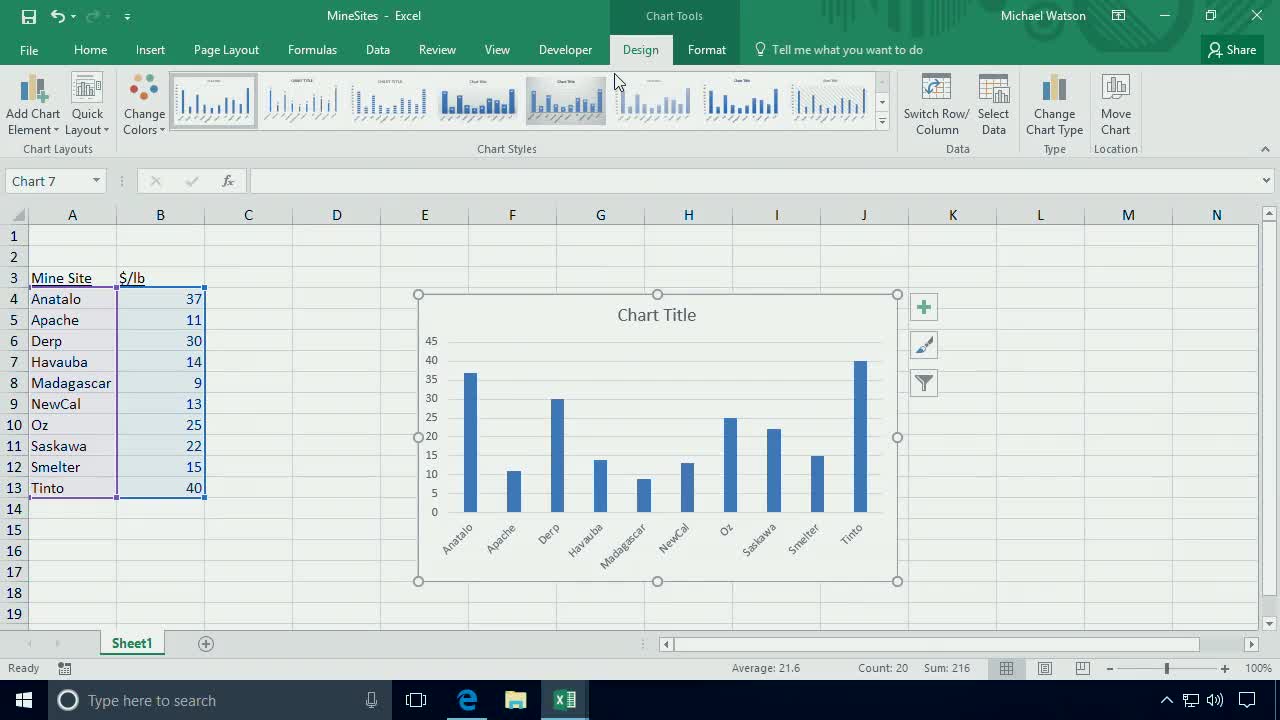This screenshot has width=1280, height=720.
Task: Click the Tell me what you want box
Action: tap(848, 49)
